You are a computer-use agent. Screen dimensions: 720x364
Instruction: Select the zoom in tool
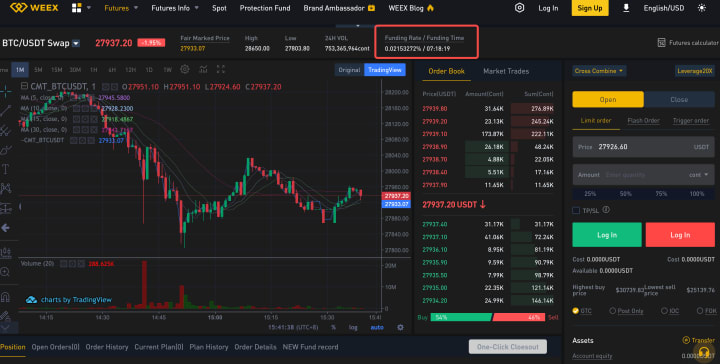[6, 272]
